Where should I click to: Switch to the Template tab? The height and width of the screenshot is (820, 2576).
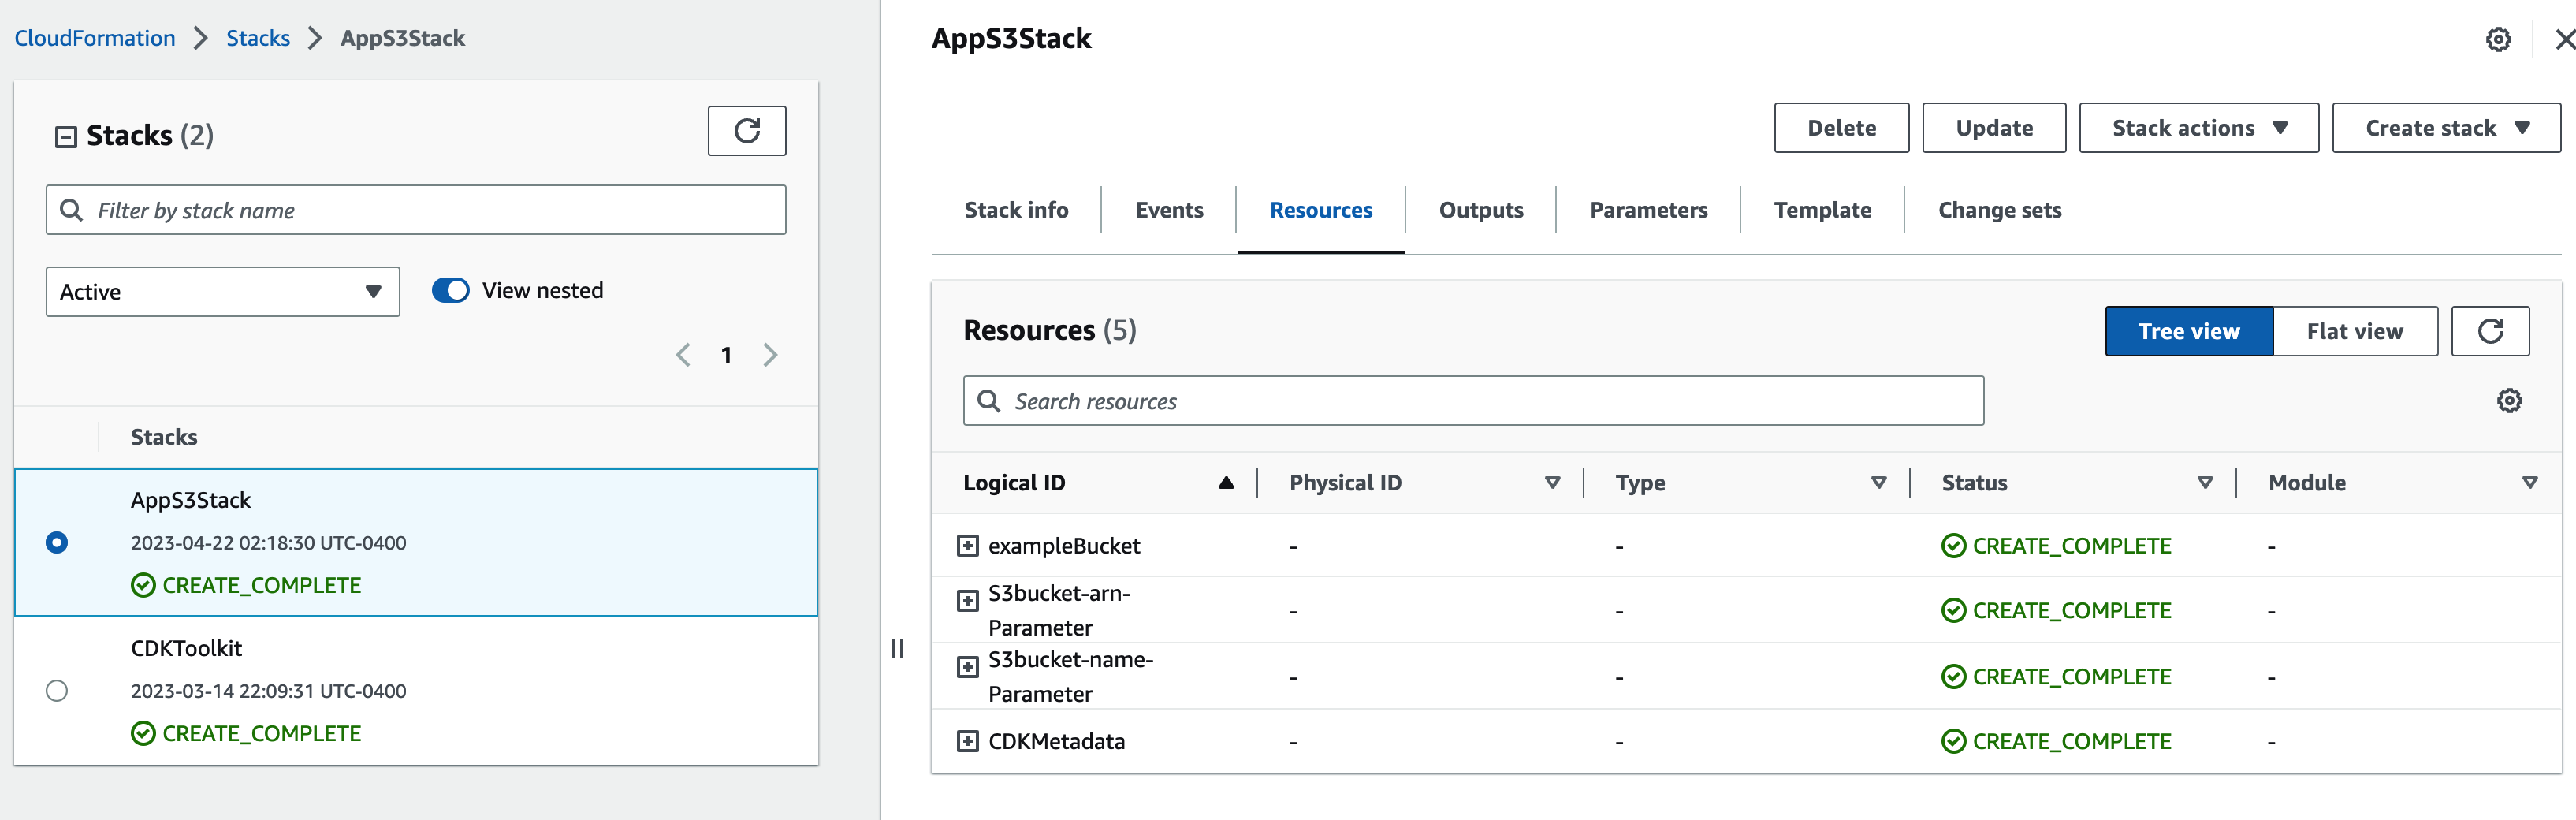pos(1823,210)
